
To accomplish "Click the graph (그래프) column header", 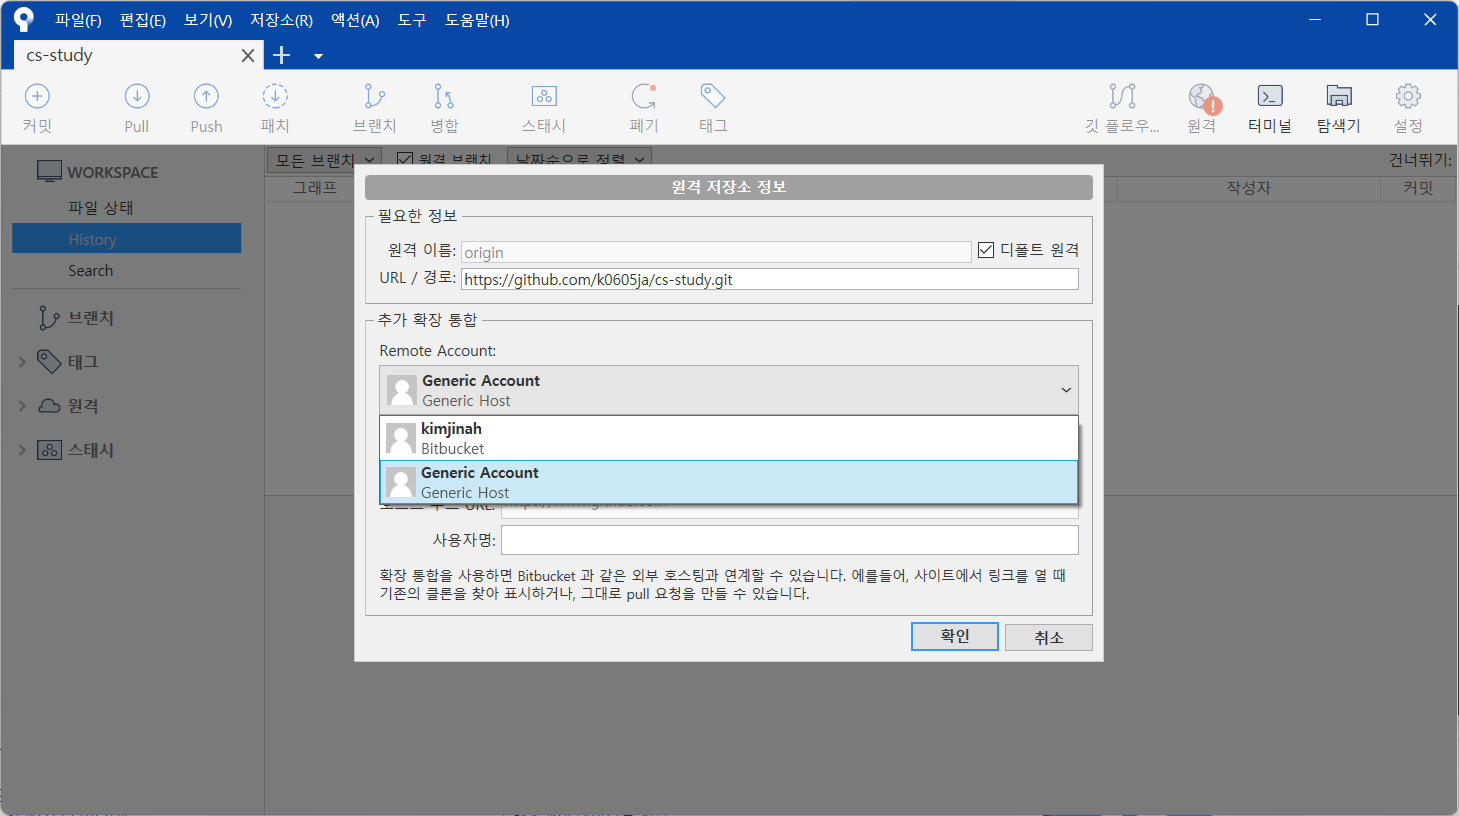I will tap(315, 187).
